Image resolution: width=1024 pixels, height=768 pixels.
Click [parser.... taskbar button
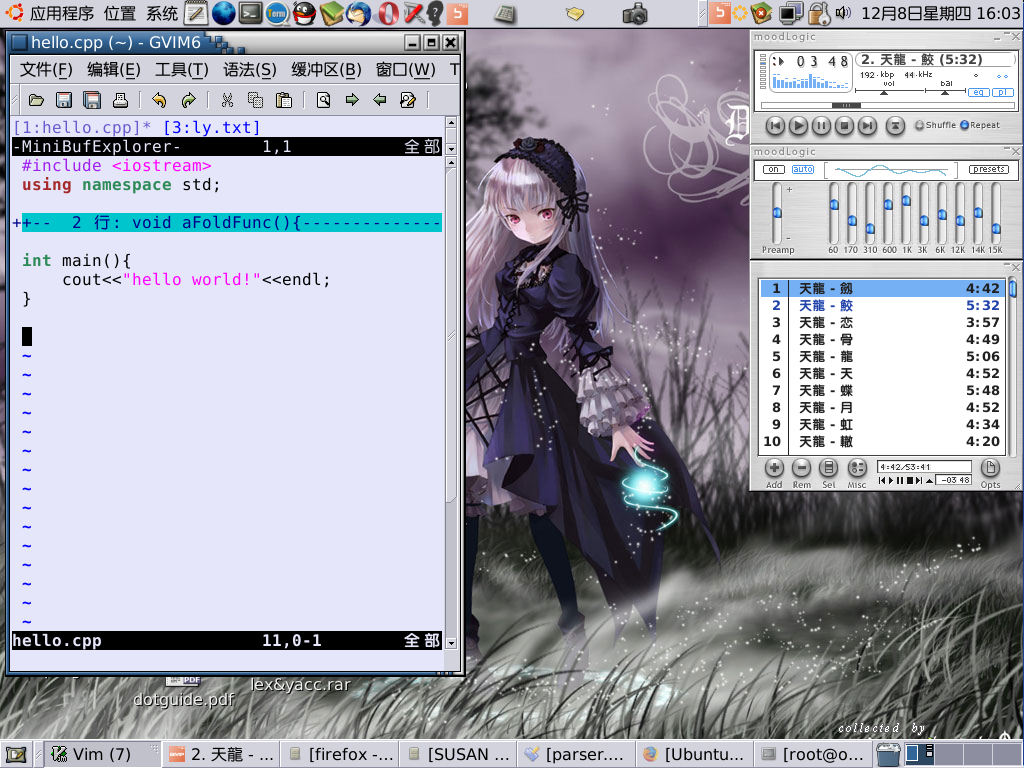click(x=576, y=754)
